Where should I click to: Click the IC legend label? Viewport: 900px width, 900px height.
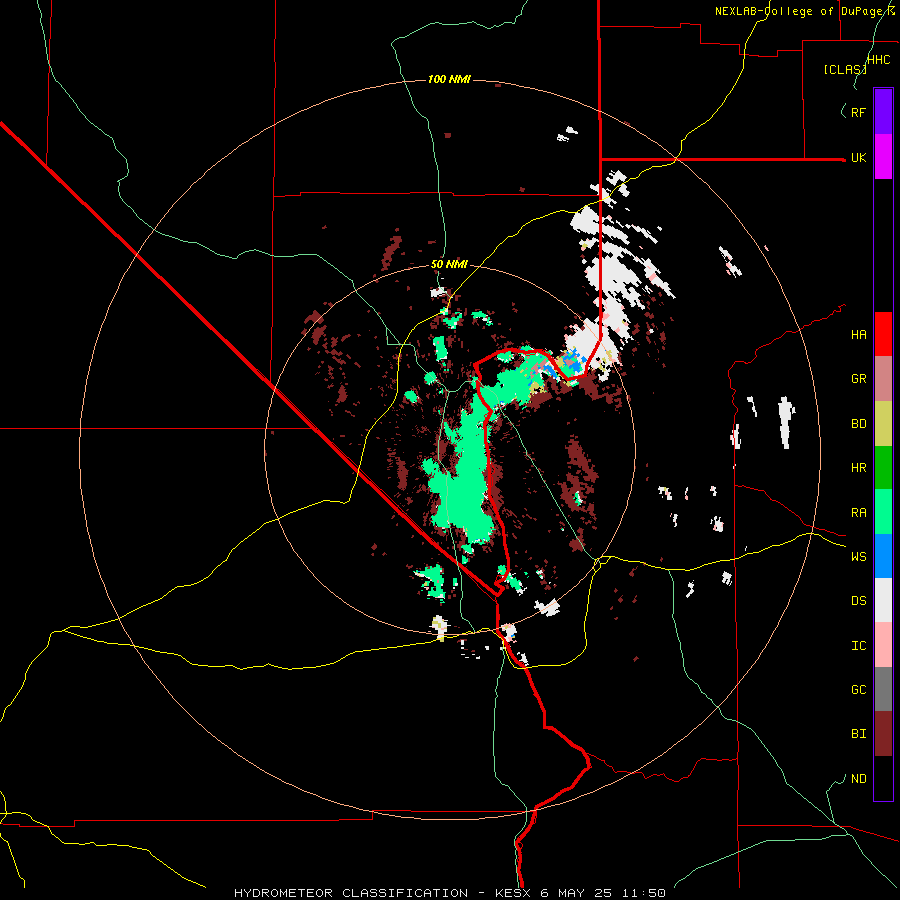(x=858, y=646)
